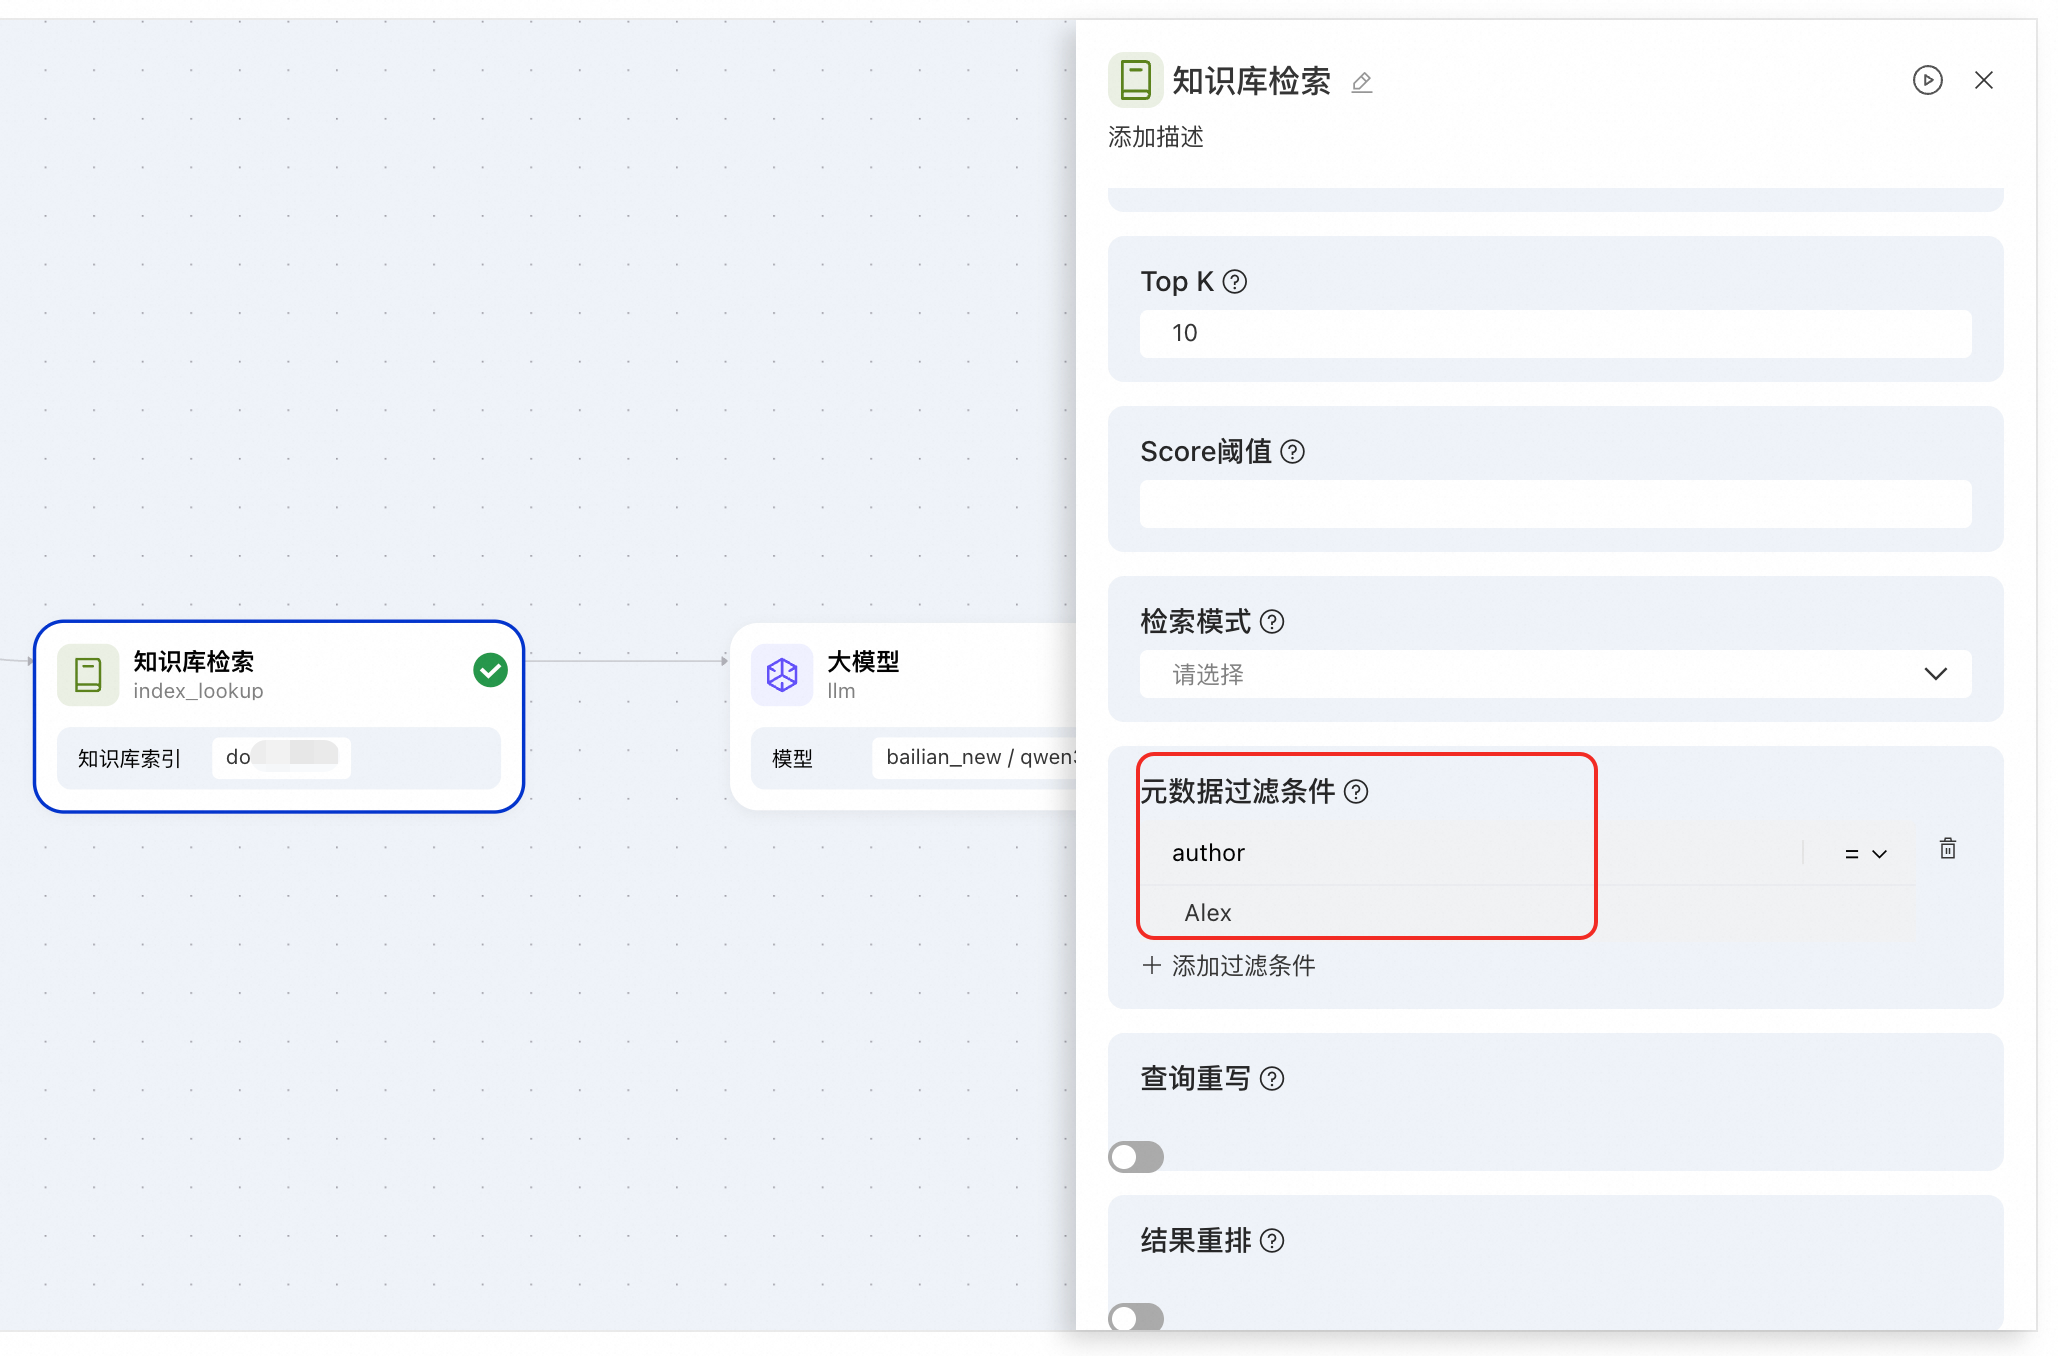Viewport: 2058px width, 1356px height.
Task: Enable the 结果重排 toggle switch
Action: click(1136, 1317)
